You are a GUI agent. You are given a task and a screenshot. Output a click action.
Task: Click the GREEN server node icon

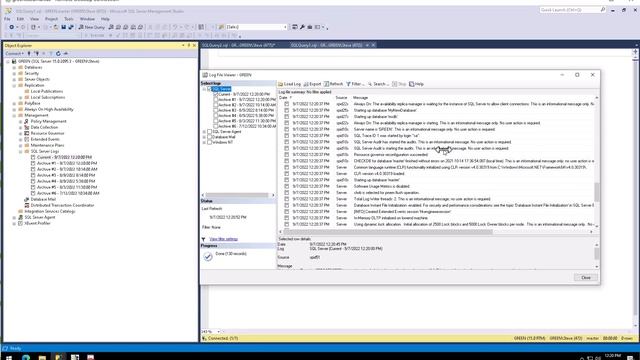pos(14,61)
